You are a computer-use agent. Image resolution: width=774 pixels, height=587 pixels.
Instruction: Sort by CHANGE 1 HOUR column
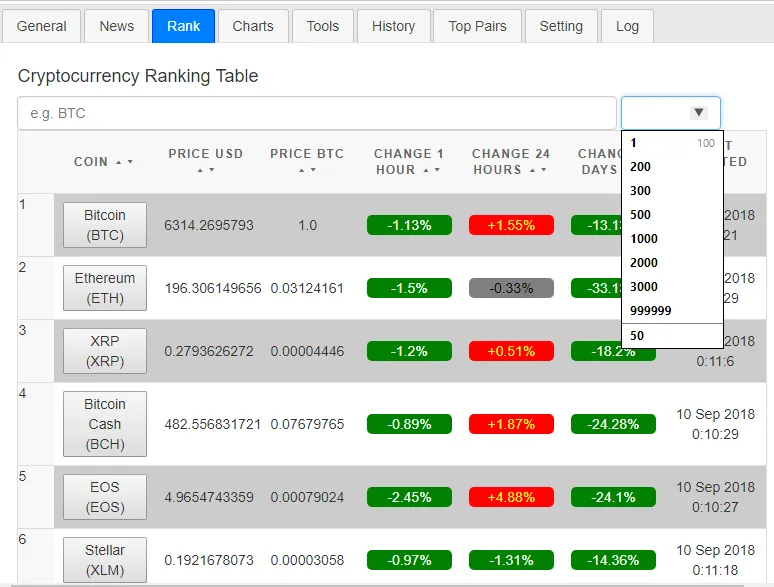[x=409, y=161]
